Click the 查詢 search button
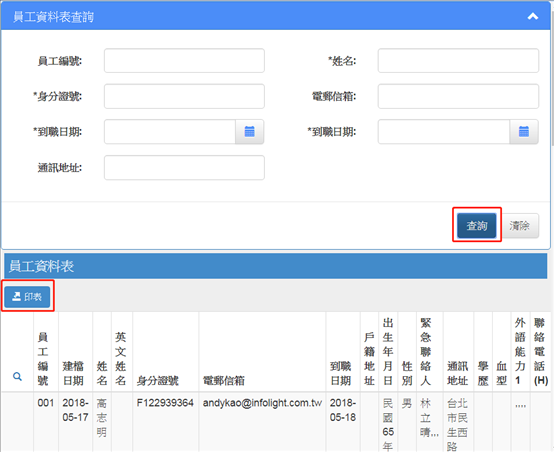This screenshot has height=452, width=554. tap(477, 225)
